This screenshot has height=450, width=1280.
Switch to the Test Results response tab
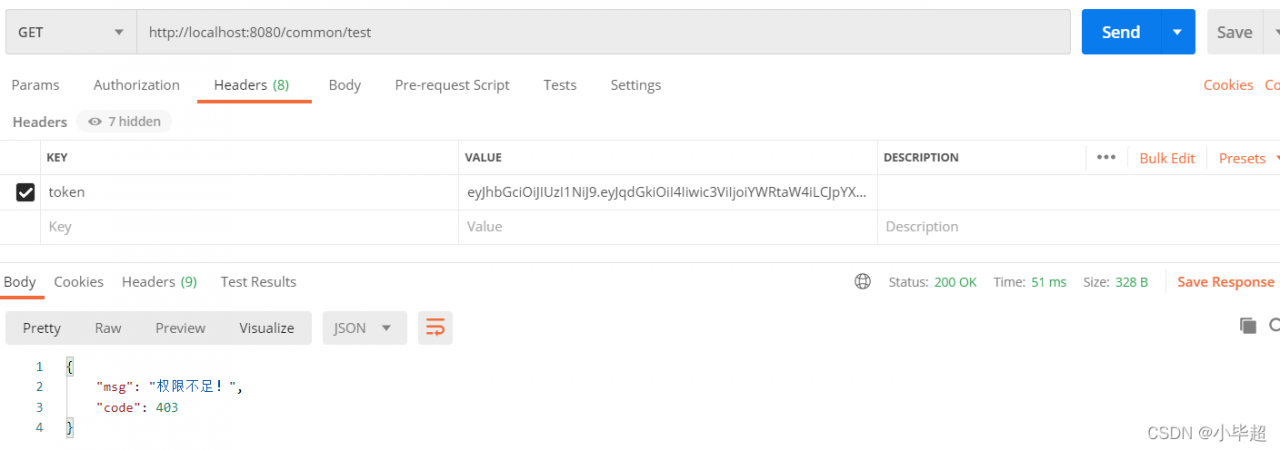pyautogui.click(x=258, y=282)
